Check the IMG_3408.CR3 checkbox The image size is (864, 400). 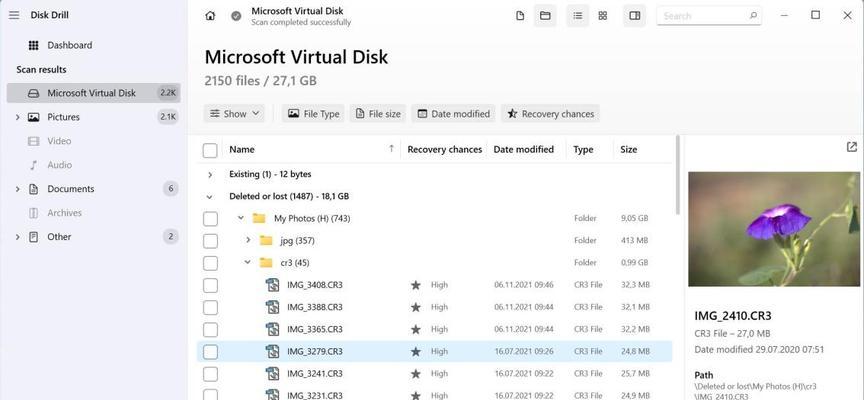click(210, 285)
